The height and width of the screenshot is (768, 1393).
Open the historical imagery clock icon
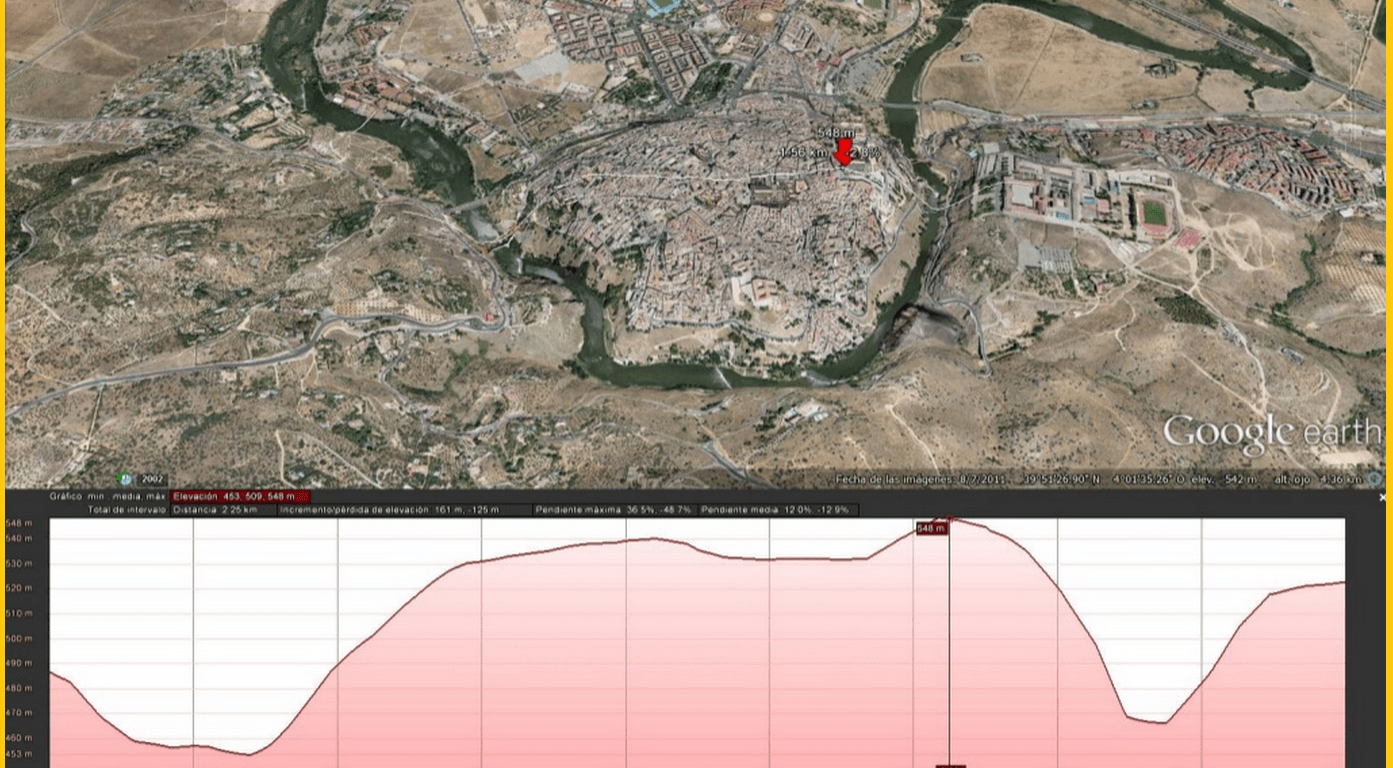point(126,479)
